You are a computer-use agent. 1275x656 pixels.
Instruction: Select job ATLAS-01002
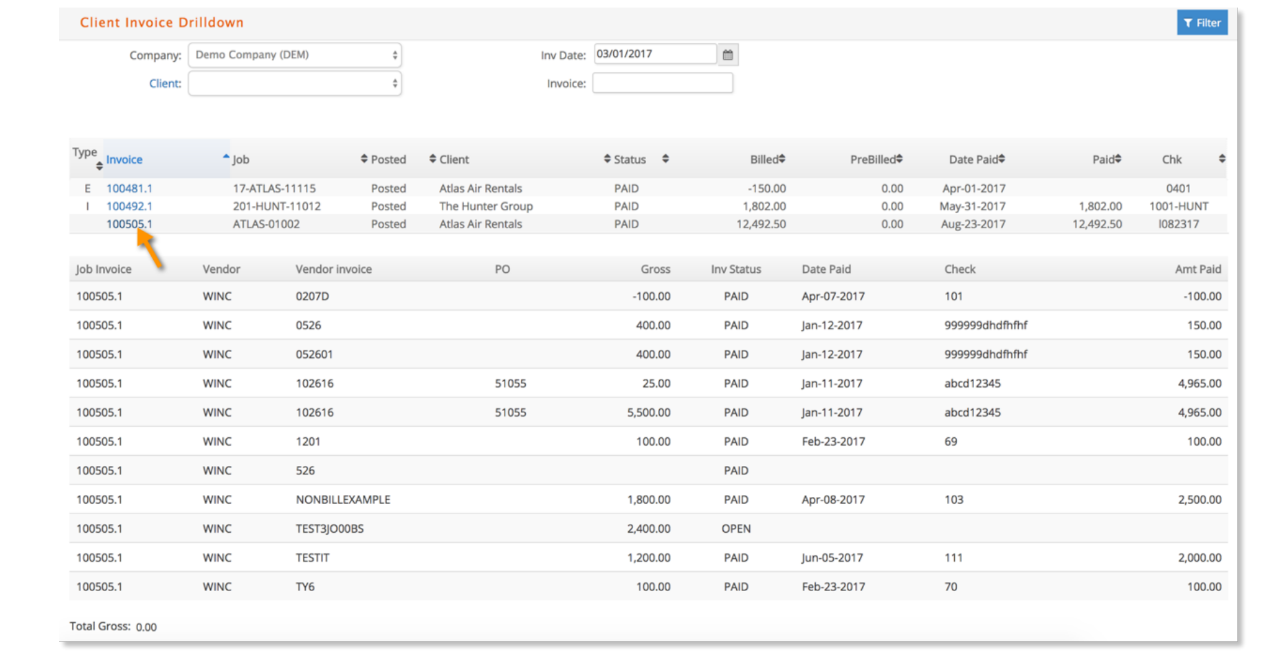coord(265,224)
